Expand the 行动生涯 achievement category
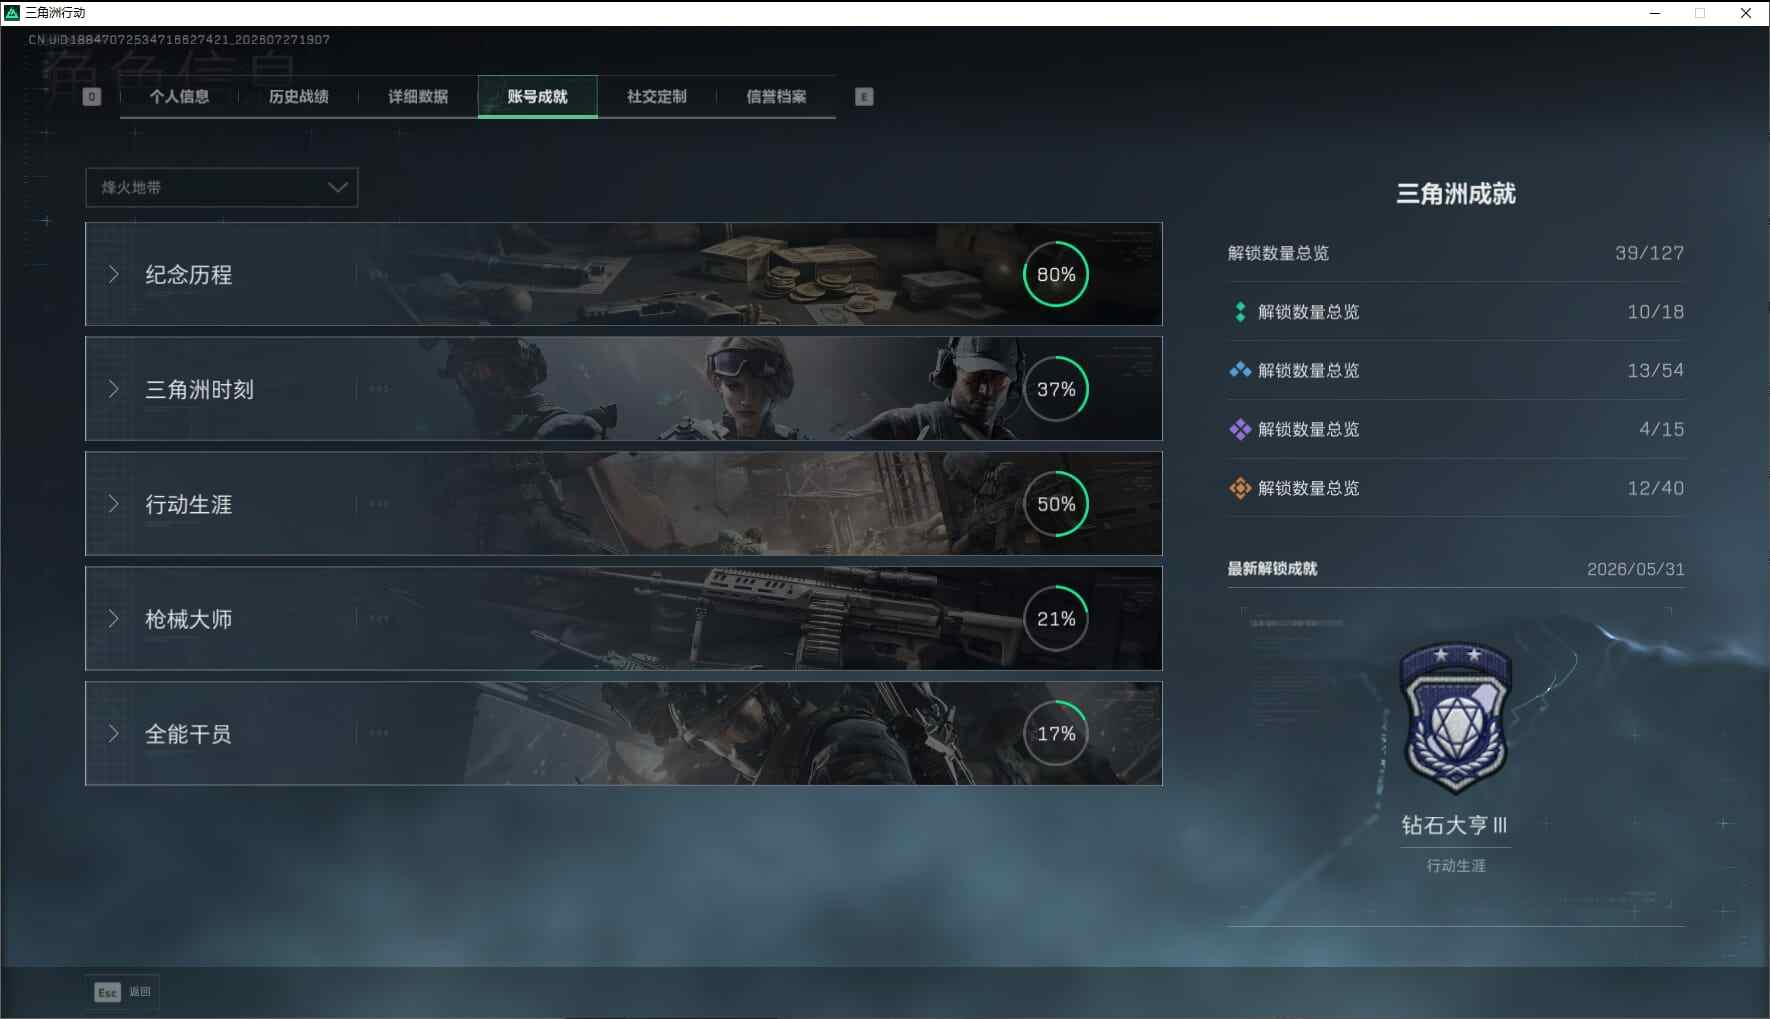 click(x=623, y=504)
